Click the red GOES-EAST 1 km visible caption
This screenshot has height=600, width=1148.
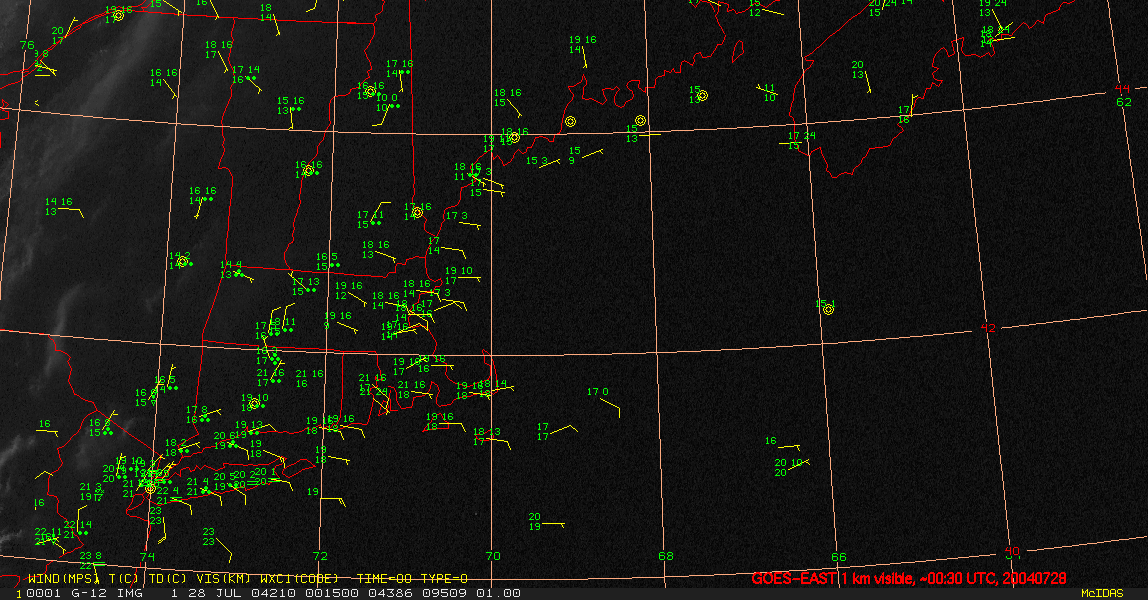[909, 579]
